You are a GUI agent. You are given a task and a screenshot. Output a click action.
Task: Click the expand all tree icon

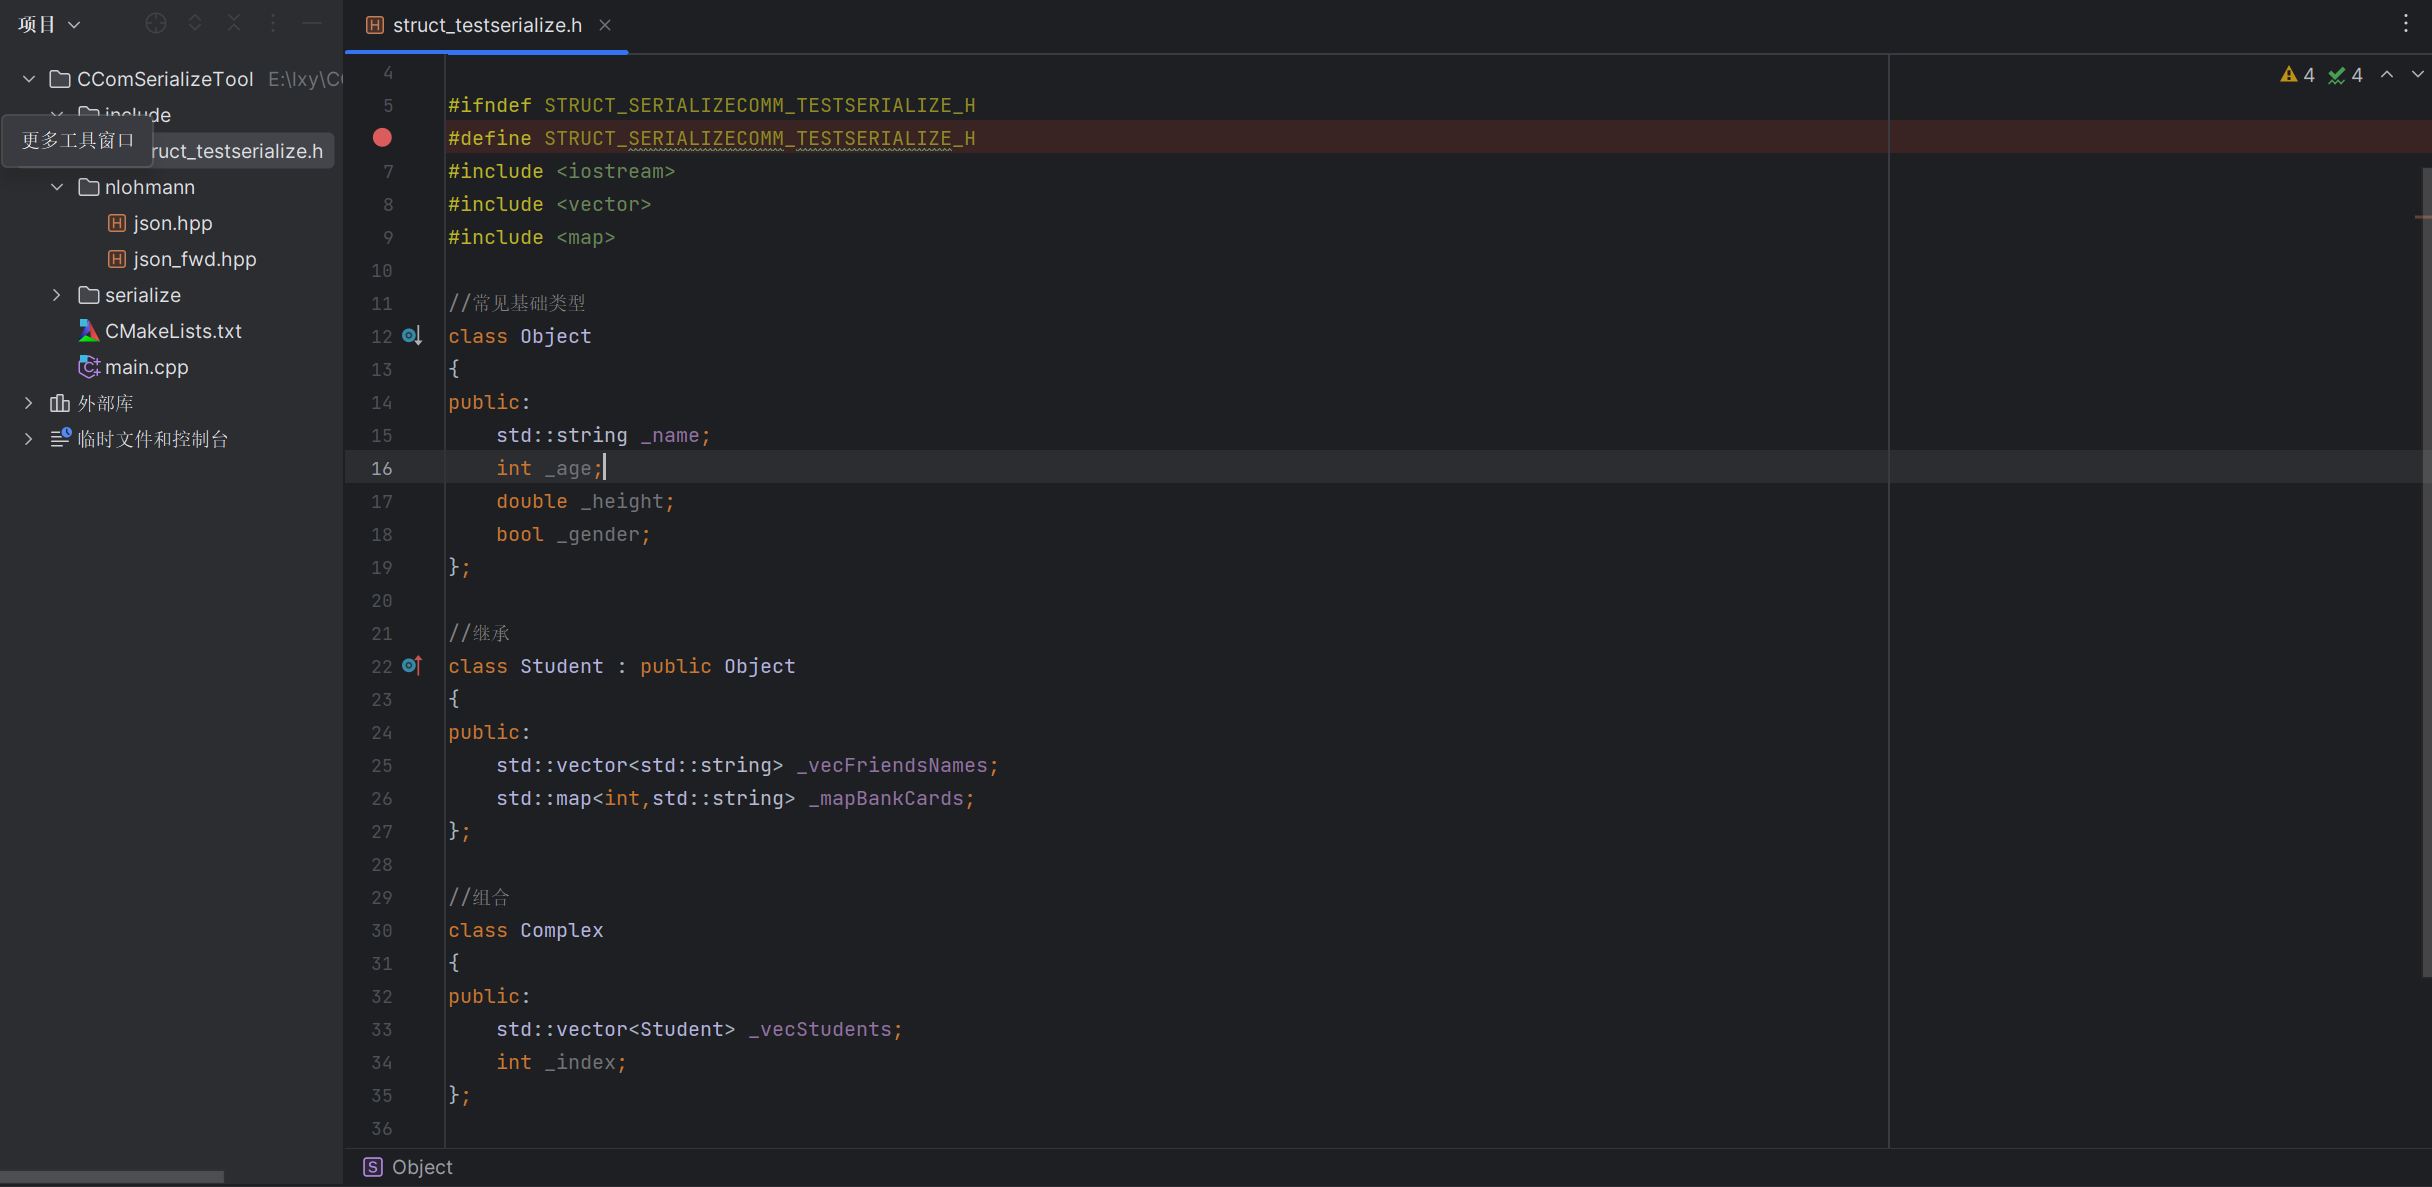195,23
